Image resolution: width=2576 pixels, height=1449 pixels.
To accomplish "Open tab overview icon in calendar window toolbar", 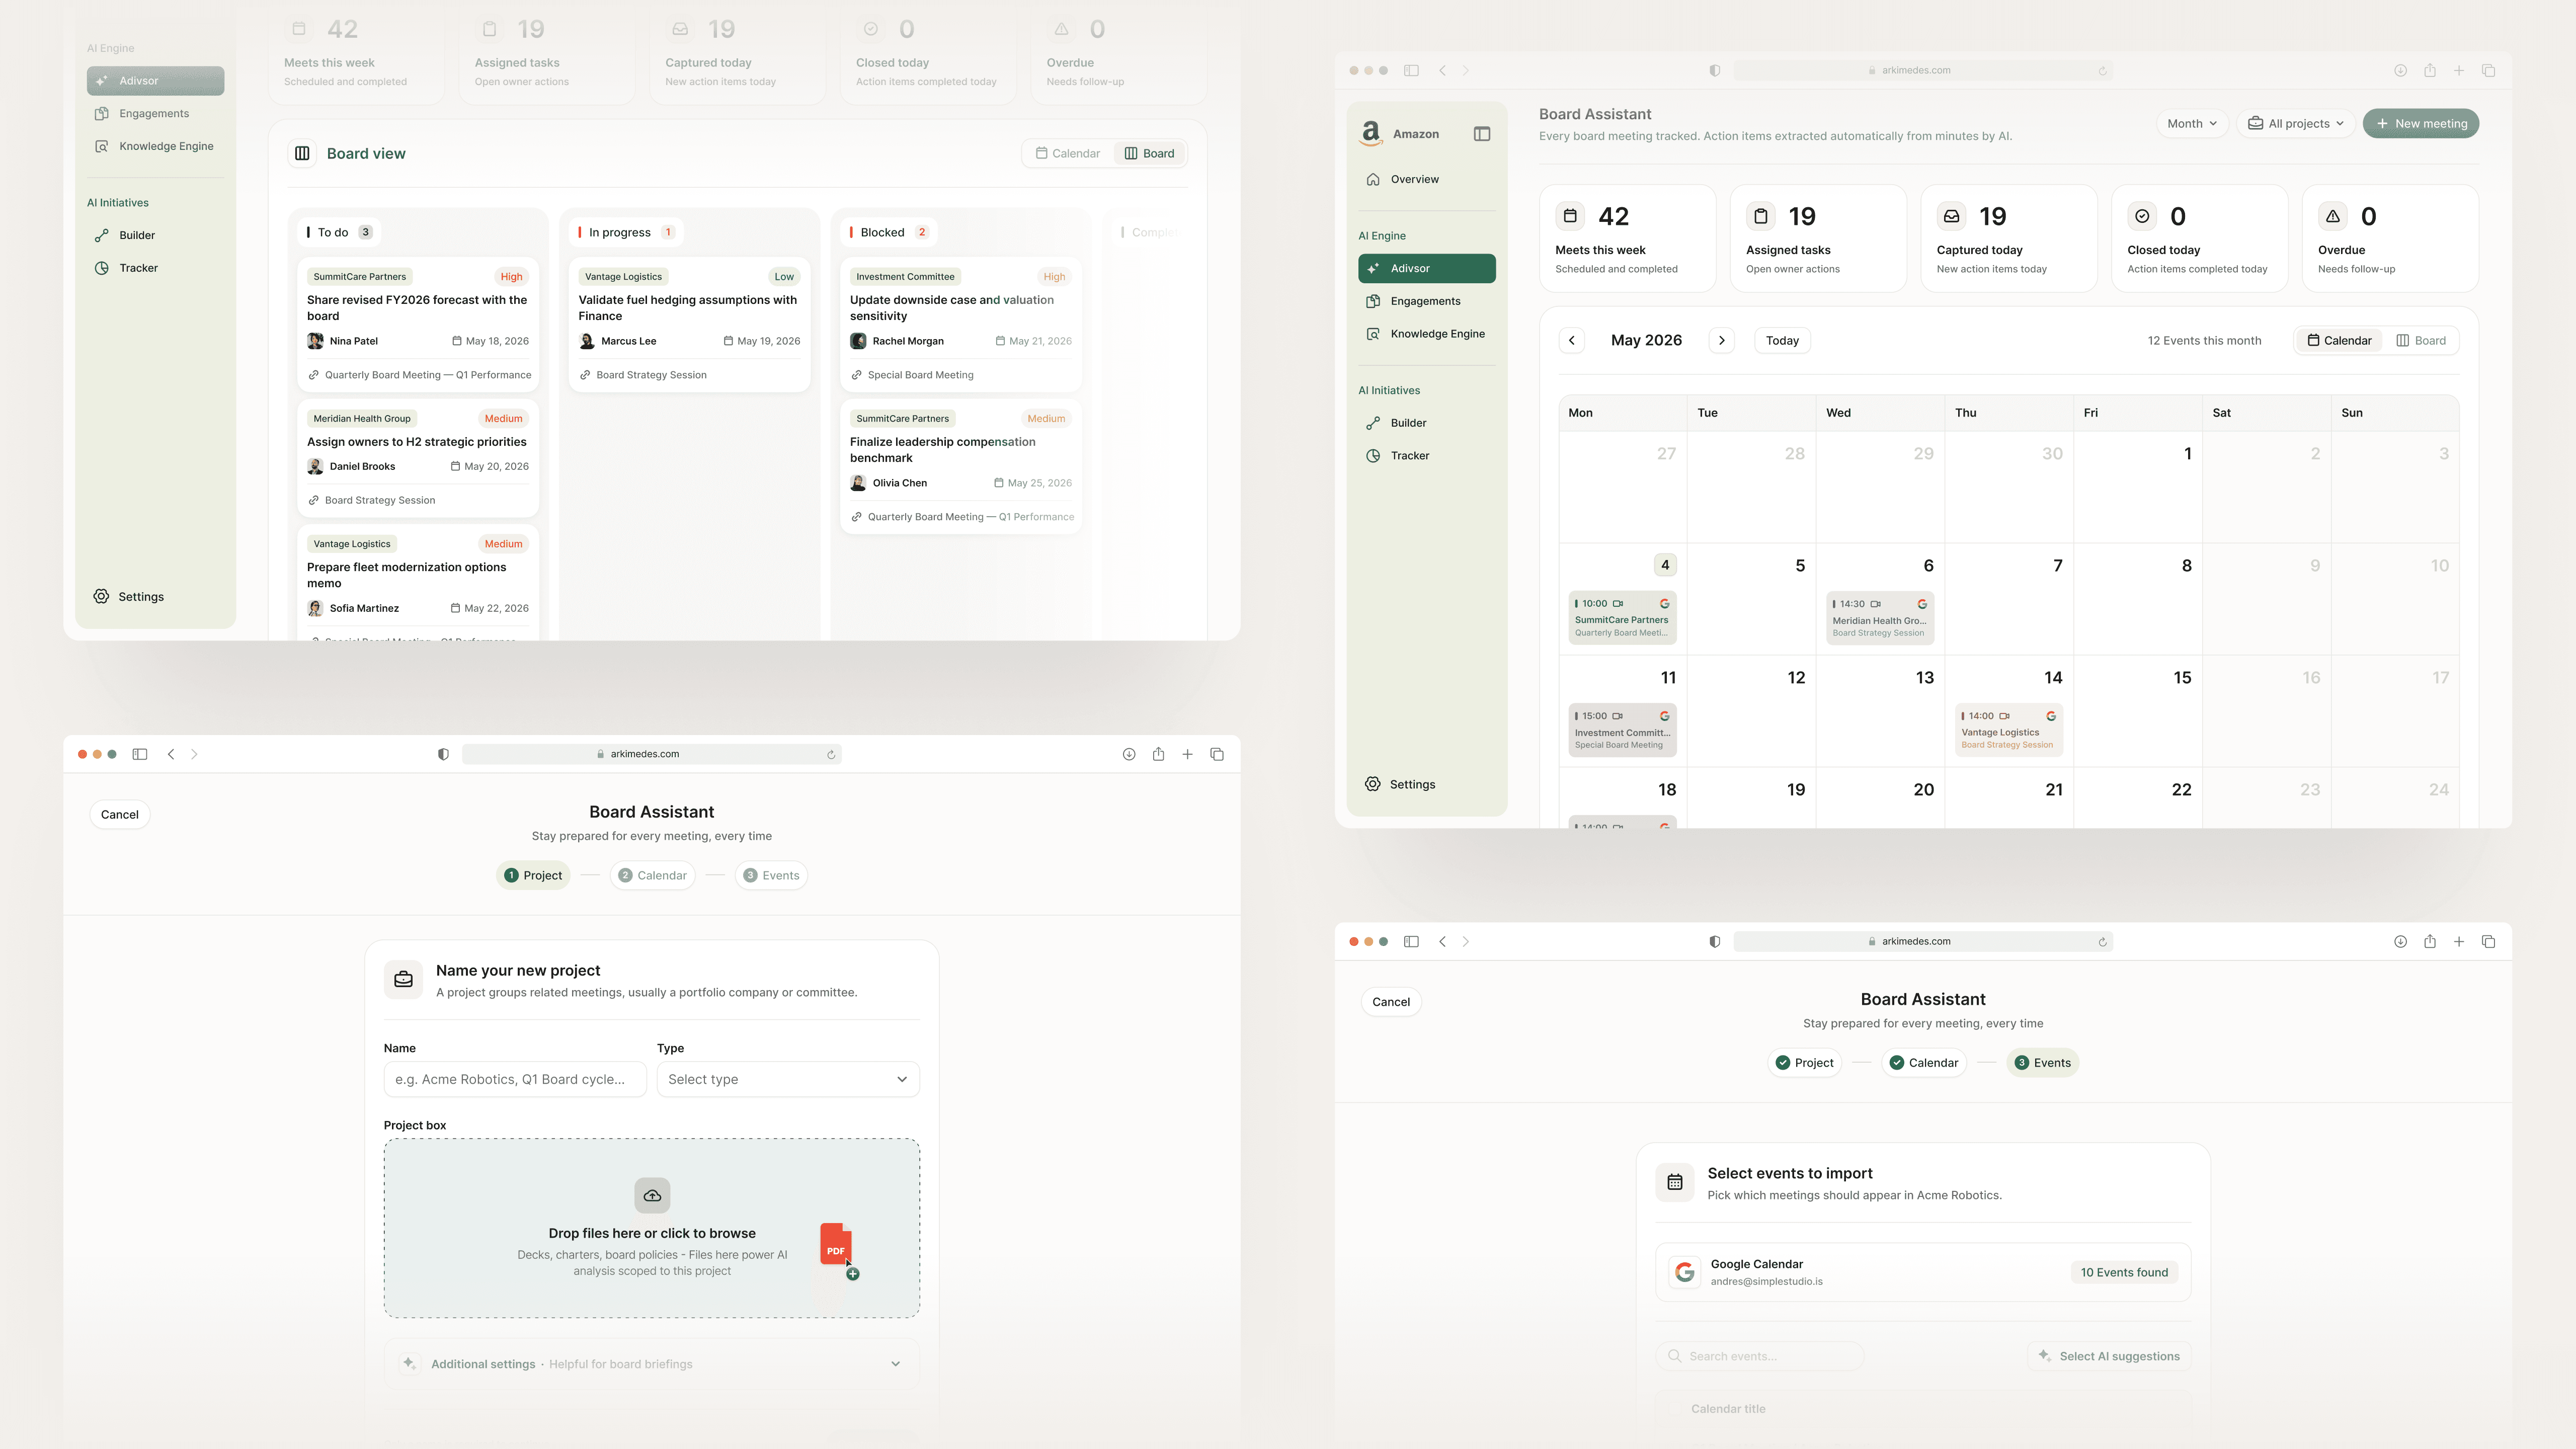I will [x=2488, y=70].
